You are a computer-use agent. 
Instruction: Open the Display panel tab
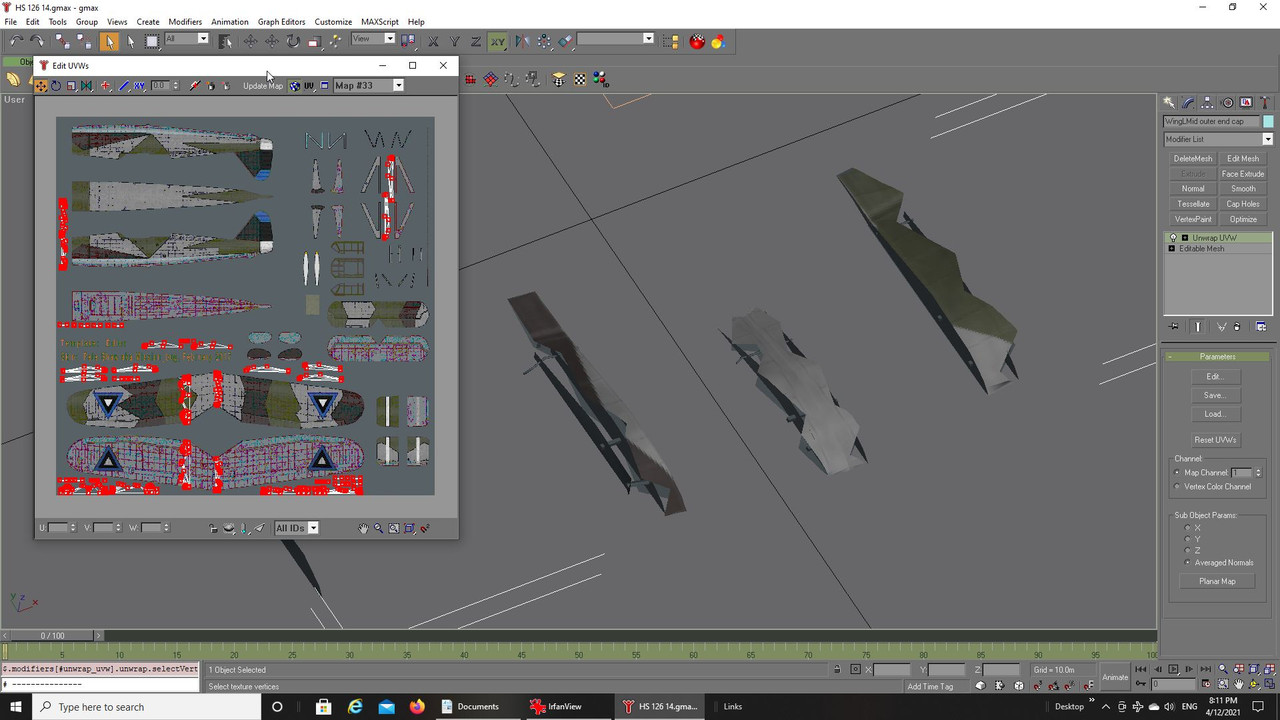point(1246,102)
